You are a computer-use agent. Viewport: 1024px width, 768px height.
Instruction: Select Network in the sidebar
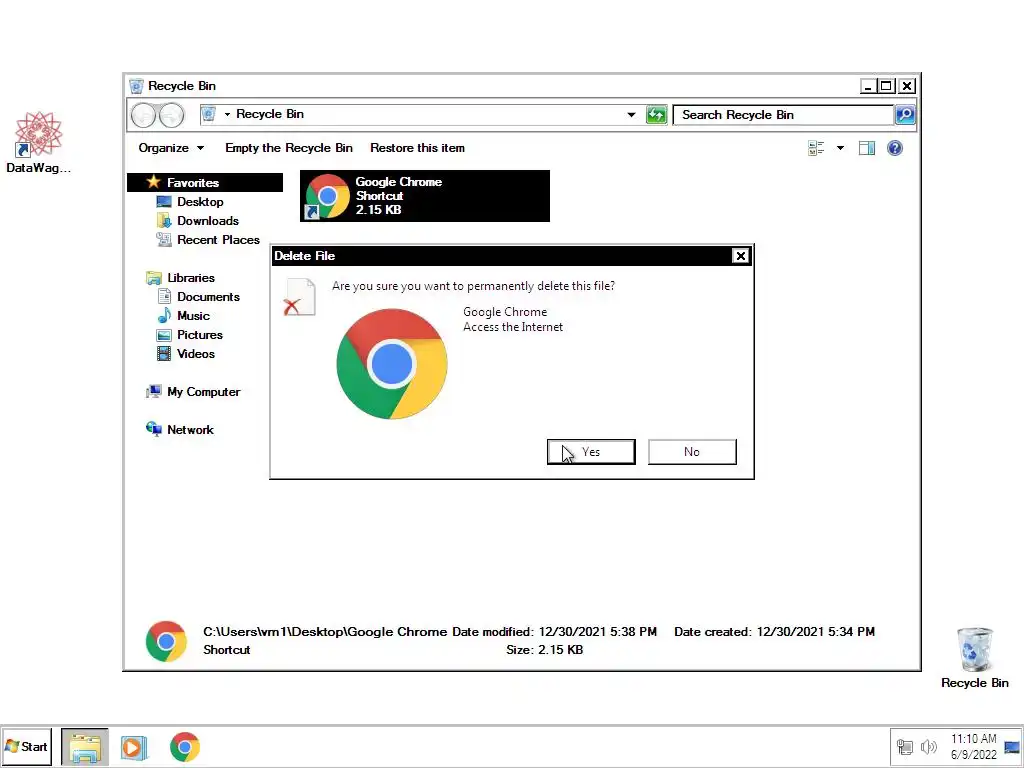190,430
